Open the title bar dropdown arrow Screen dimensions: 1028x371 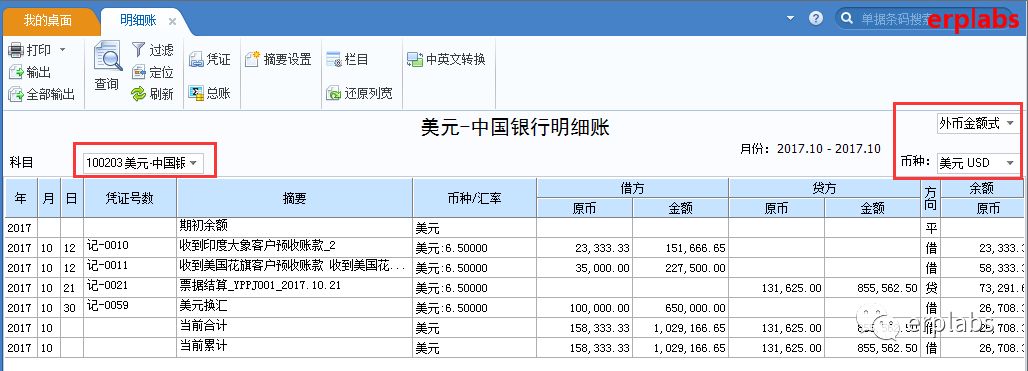pyautogui.click(x=791, y=18)
